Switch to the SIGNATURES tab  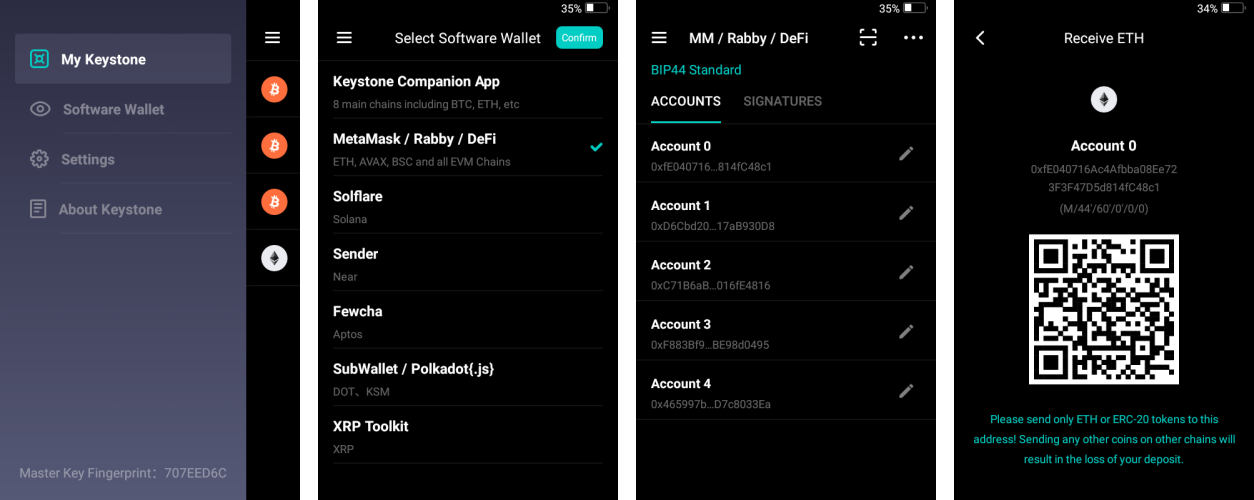782,101
